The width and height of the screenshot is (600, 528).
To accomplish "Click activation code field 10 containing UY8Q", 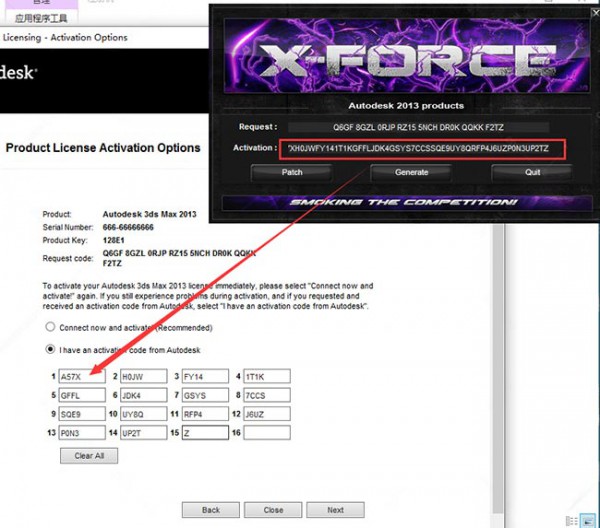I will point(143,414).
